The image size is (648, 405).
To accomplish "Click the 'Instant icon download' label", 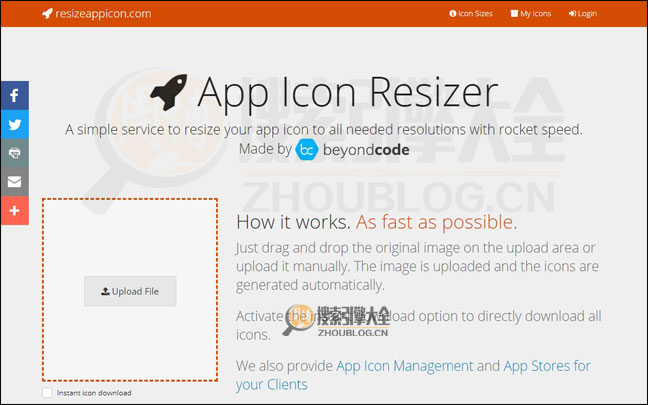I will pyautogui.click(x=94, y=393).
